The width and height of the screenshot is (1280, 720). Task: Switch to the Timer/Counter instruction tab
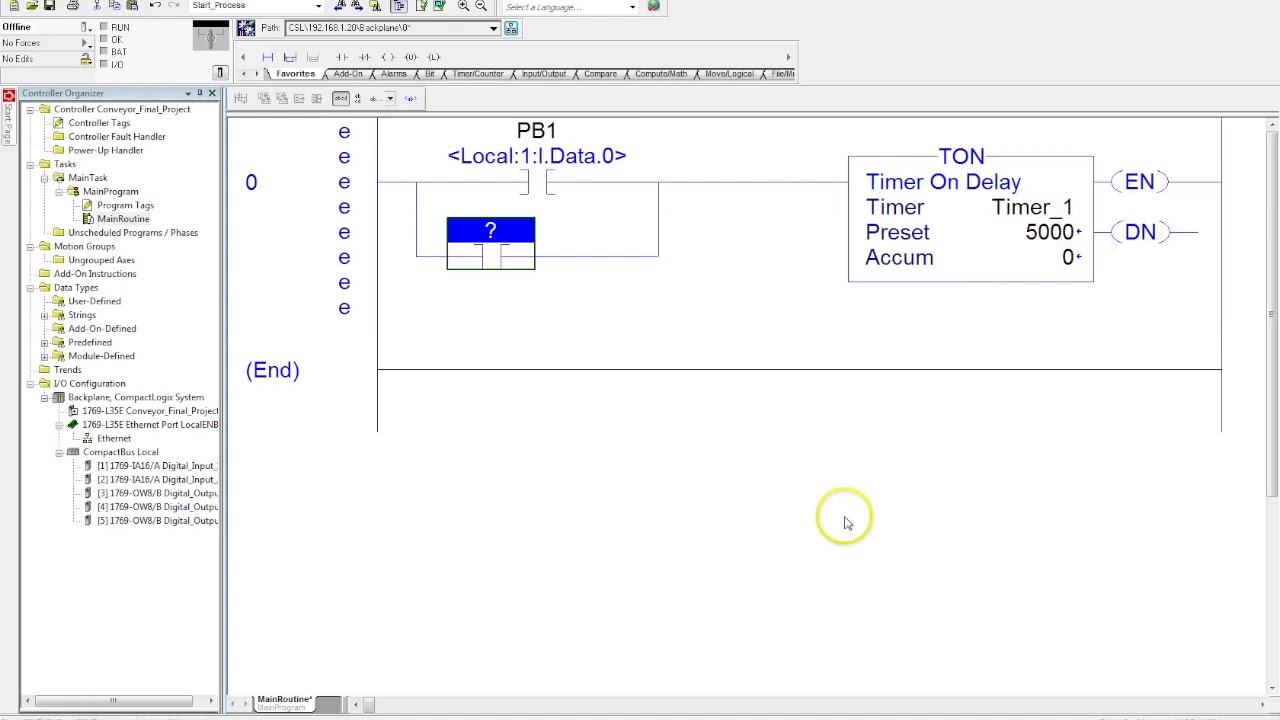point(477,74)
